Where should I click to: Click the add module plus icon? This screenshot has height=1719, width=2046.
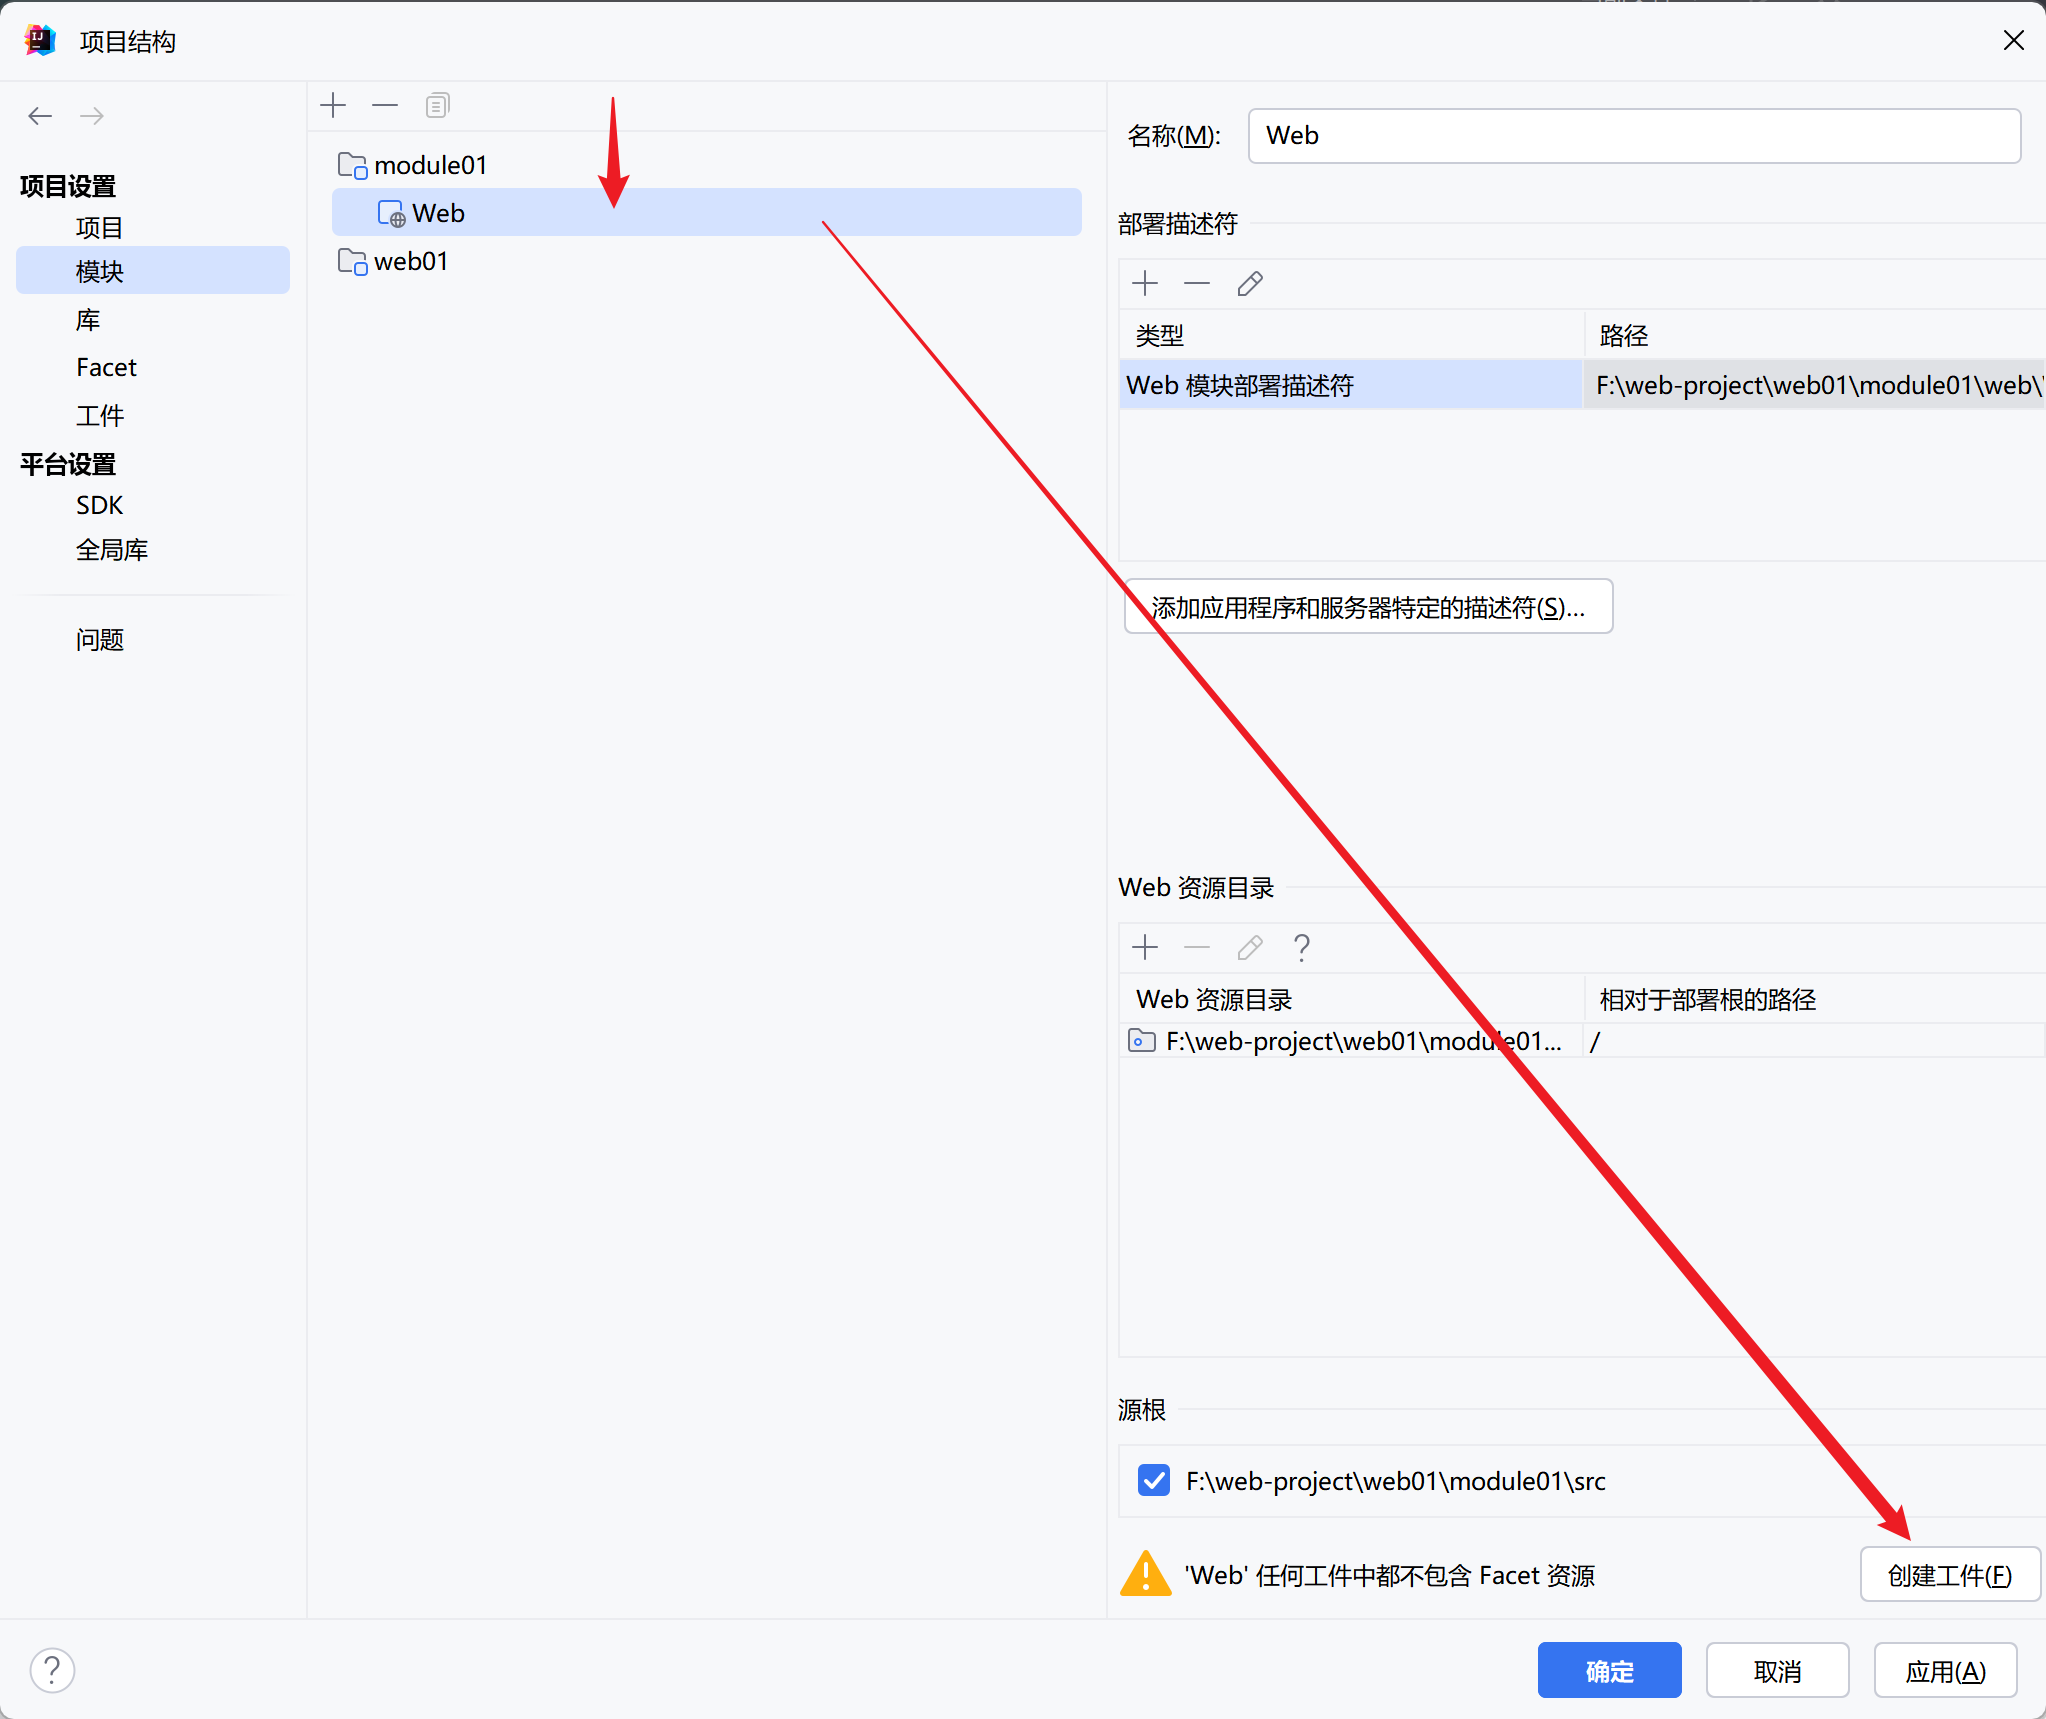pos(333,105)
